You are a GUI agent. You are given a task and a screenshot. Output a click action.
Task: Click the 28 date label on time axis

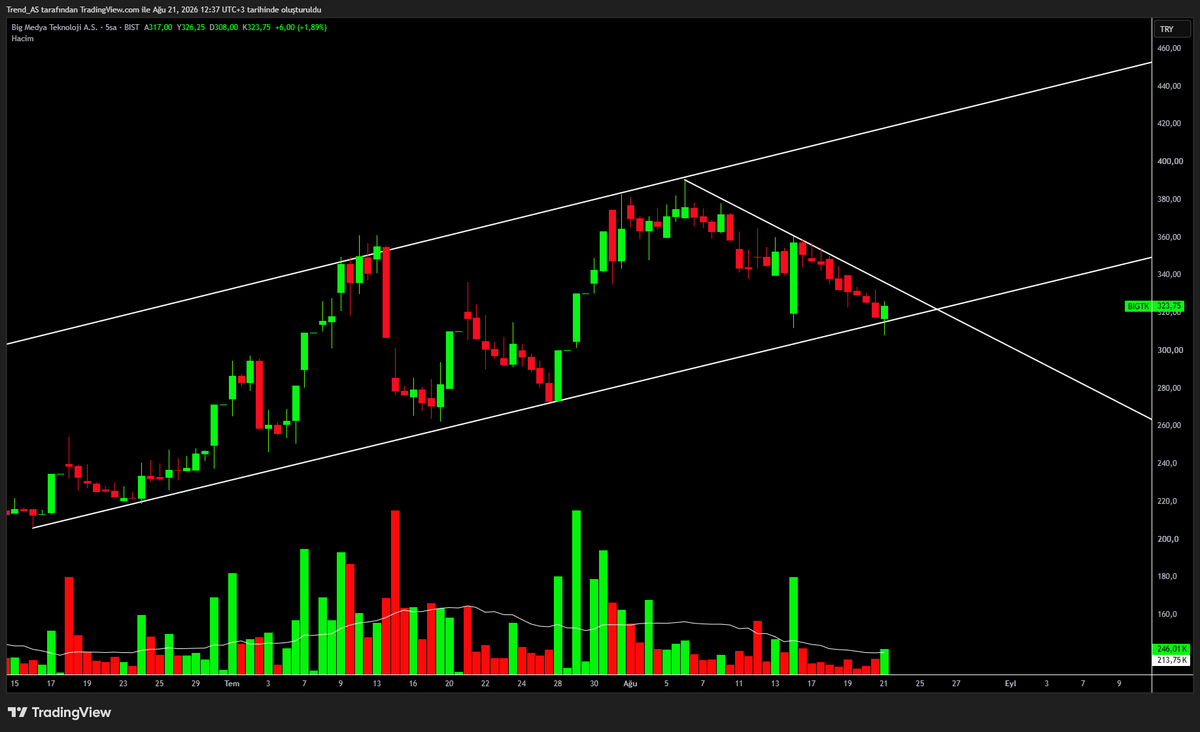558,683
